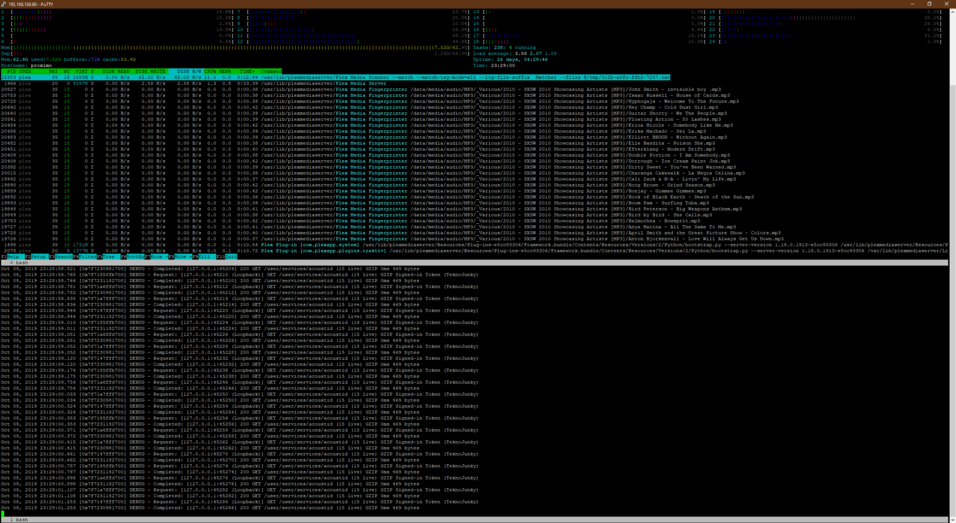The width and height of the screenshot is (956, 523).
Task: Select the row for Double Portion - I Am Somebody
Action: coord(366,155)
